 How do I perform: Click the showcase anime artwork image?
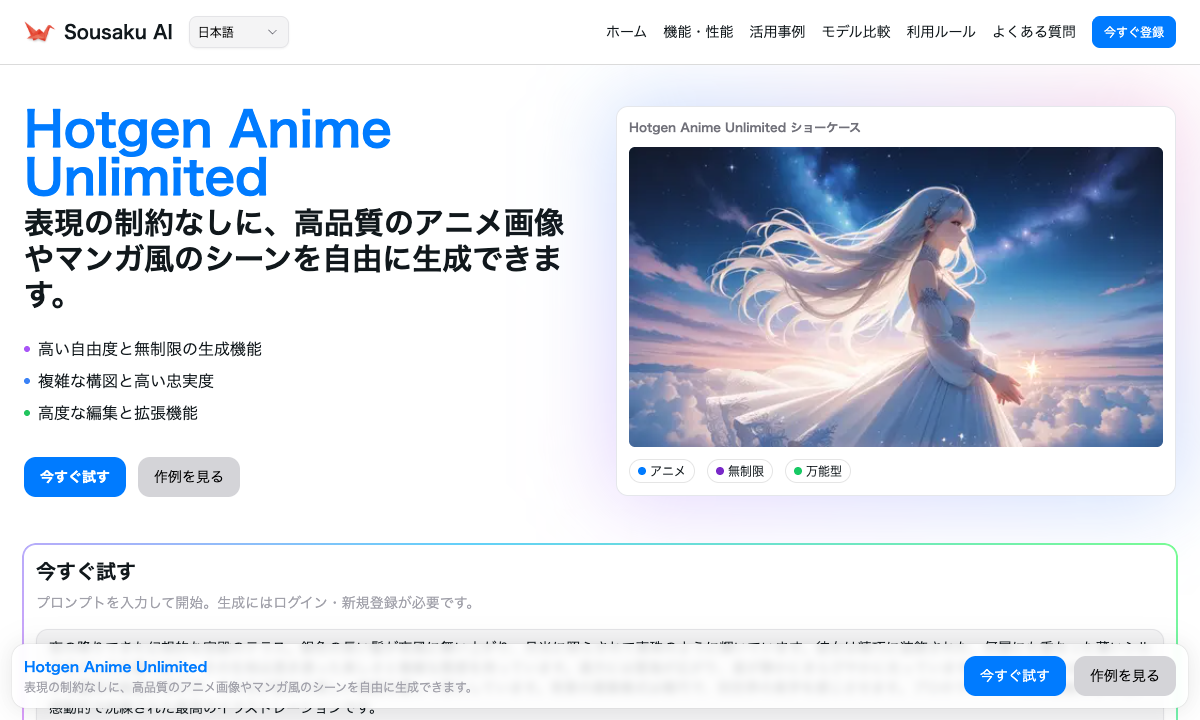click(896, 296)
